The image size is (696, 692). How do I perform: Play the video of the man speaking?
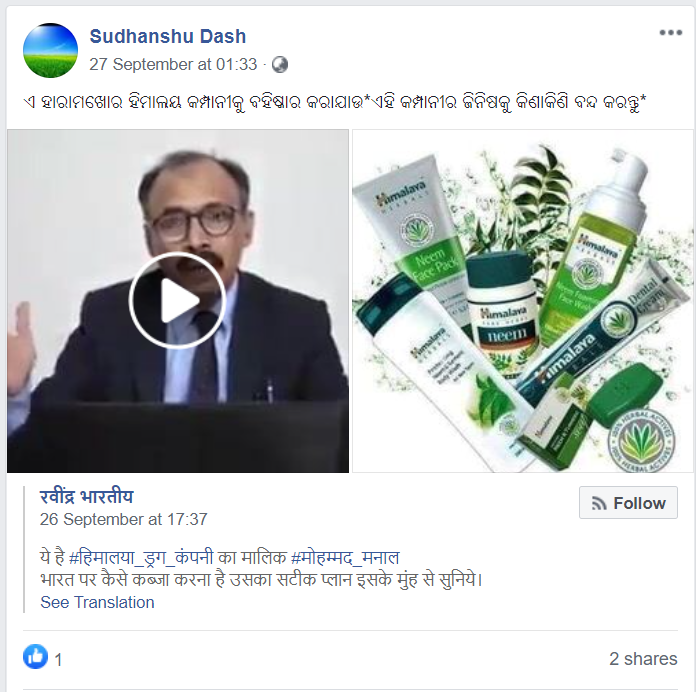tap(178, 301)
